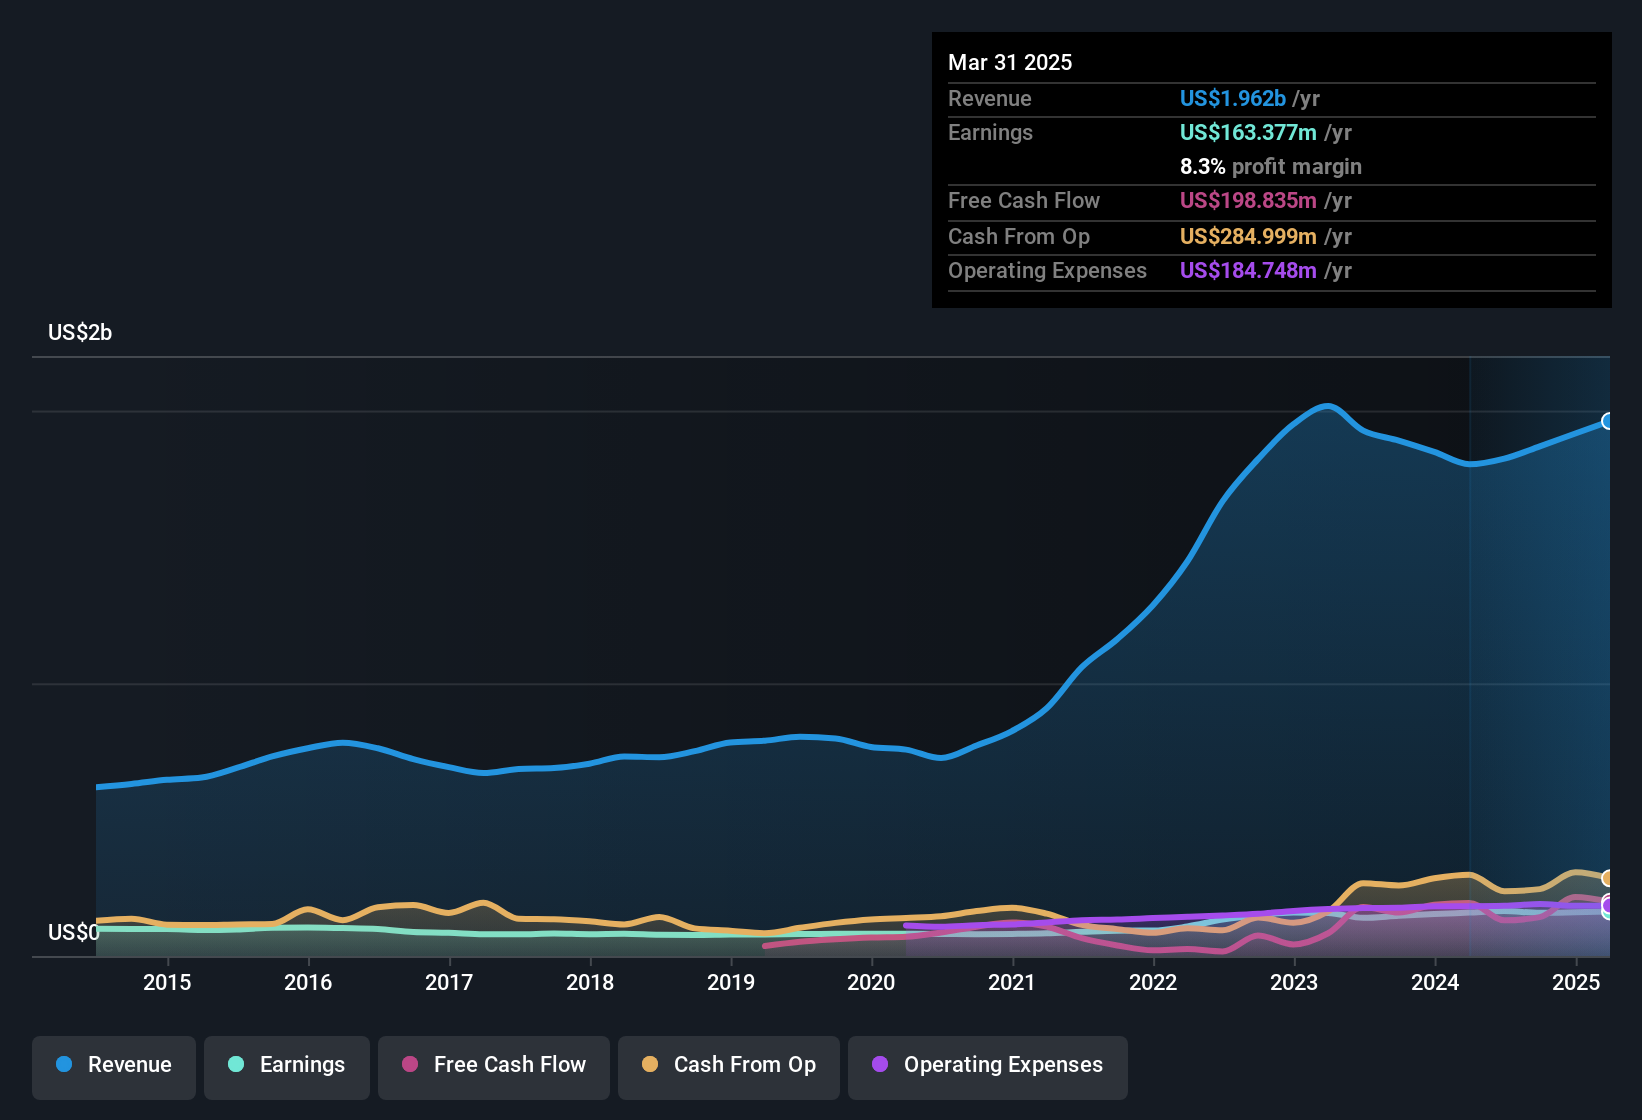Click the US$1.962b revenue value
The image size is (1642, 1120).
coord(1233,99)
